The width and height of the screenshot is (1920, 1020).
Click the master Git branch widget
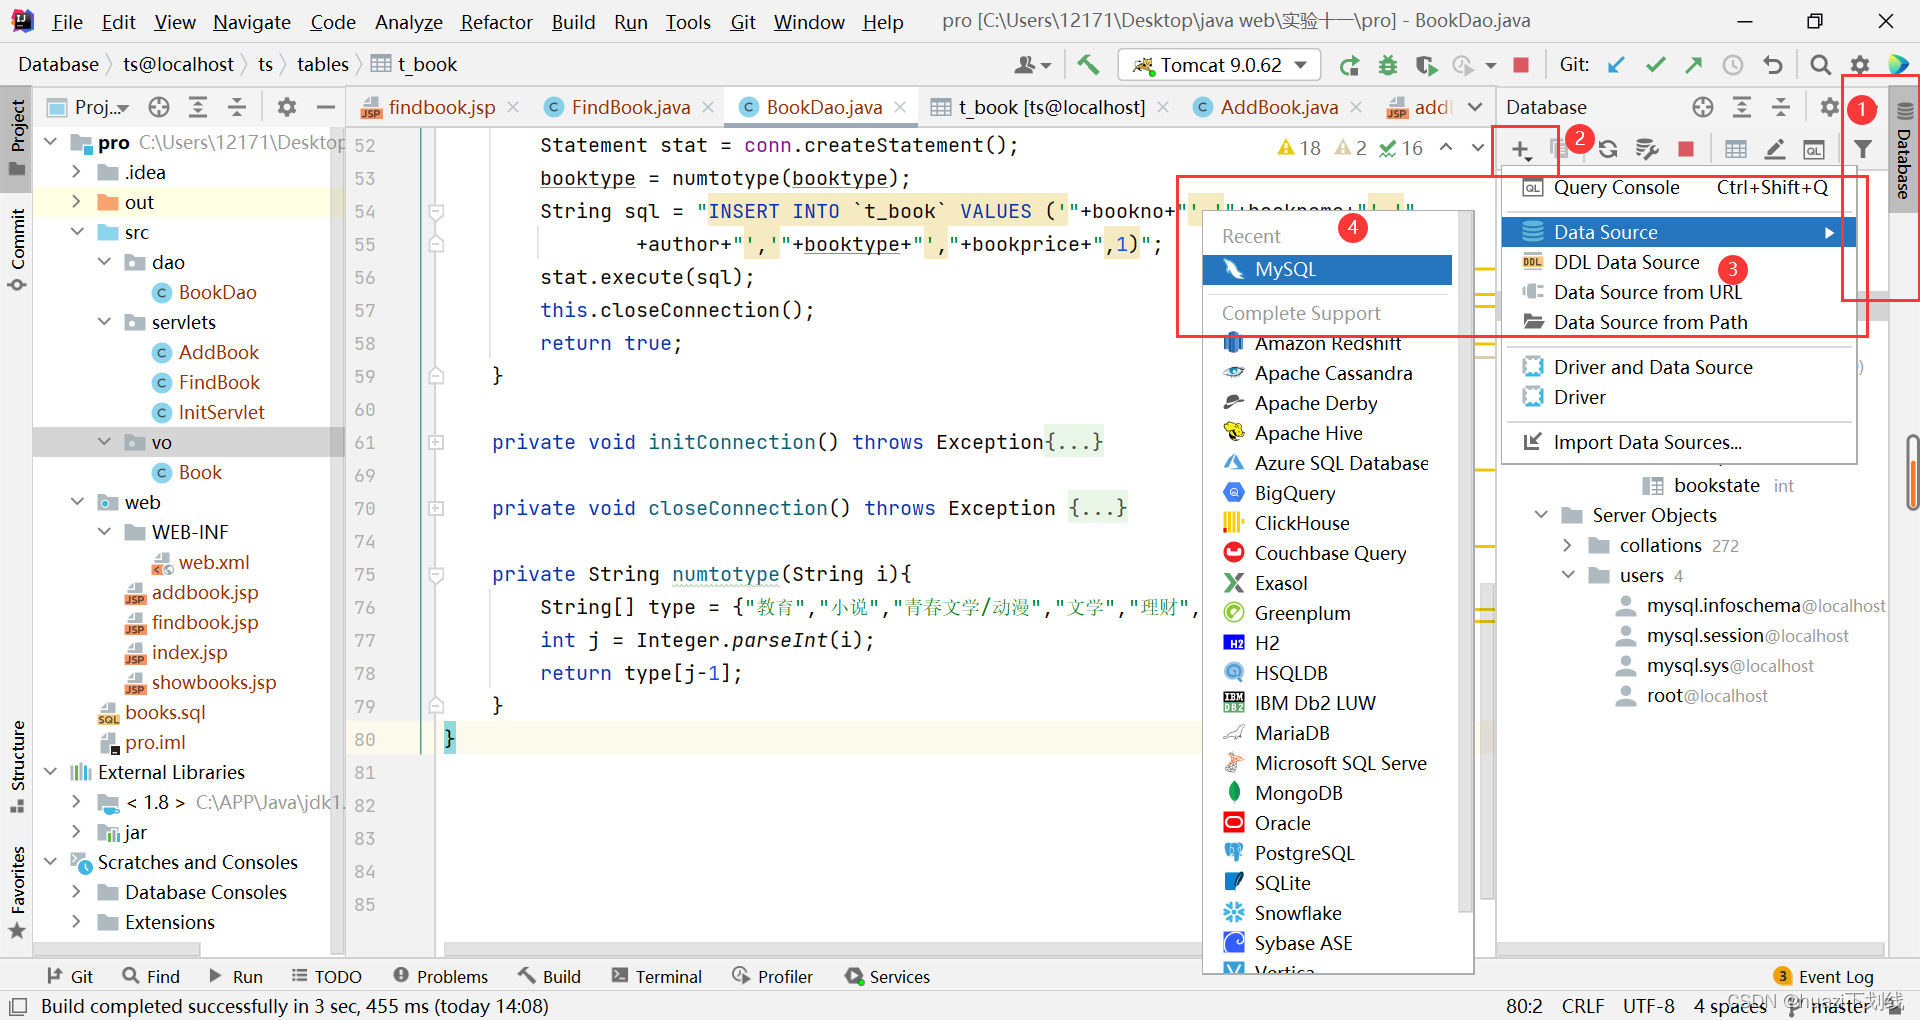coord(1830,1006)
